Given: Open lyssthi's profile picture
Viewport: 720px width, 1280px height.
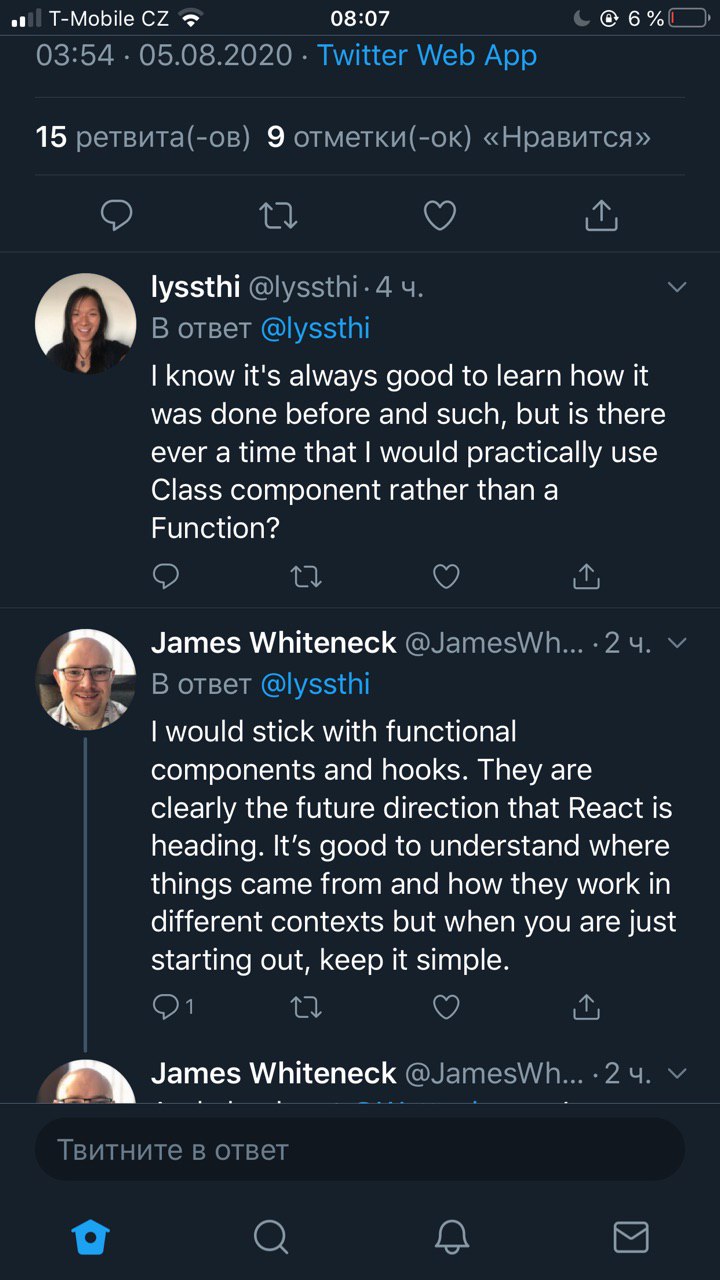Looking at the screenshot, I should point(85,323).
